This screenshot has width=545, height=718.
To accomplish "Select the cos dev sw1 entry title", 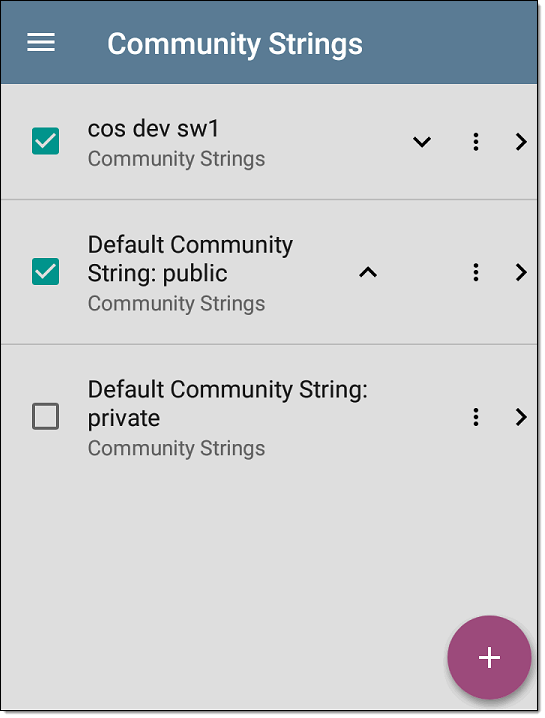I will (153, 129).
